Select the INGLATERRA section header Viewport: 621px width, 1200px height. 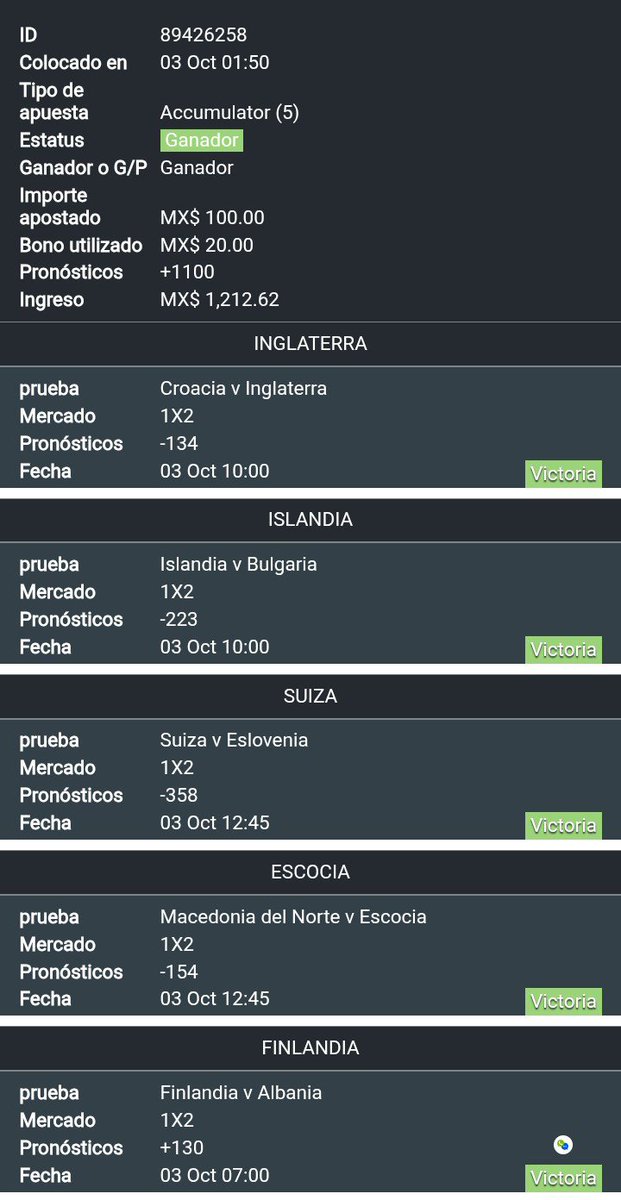tap(310, 344)
